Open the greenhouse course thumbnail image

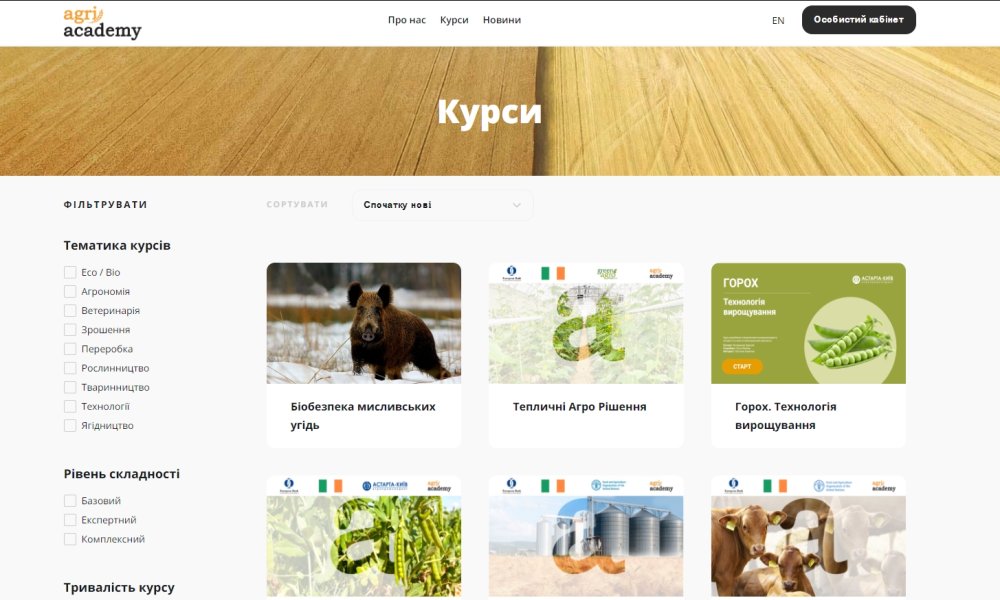(585, 323)
